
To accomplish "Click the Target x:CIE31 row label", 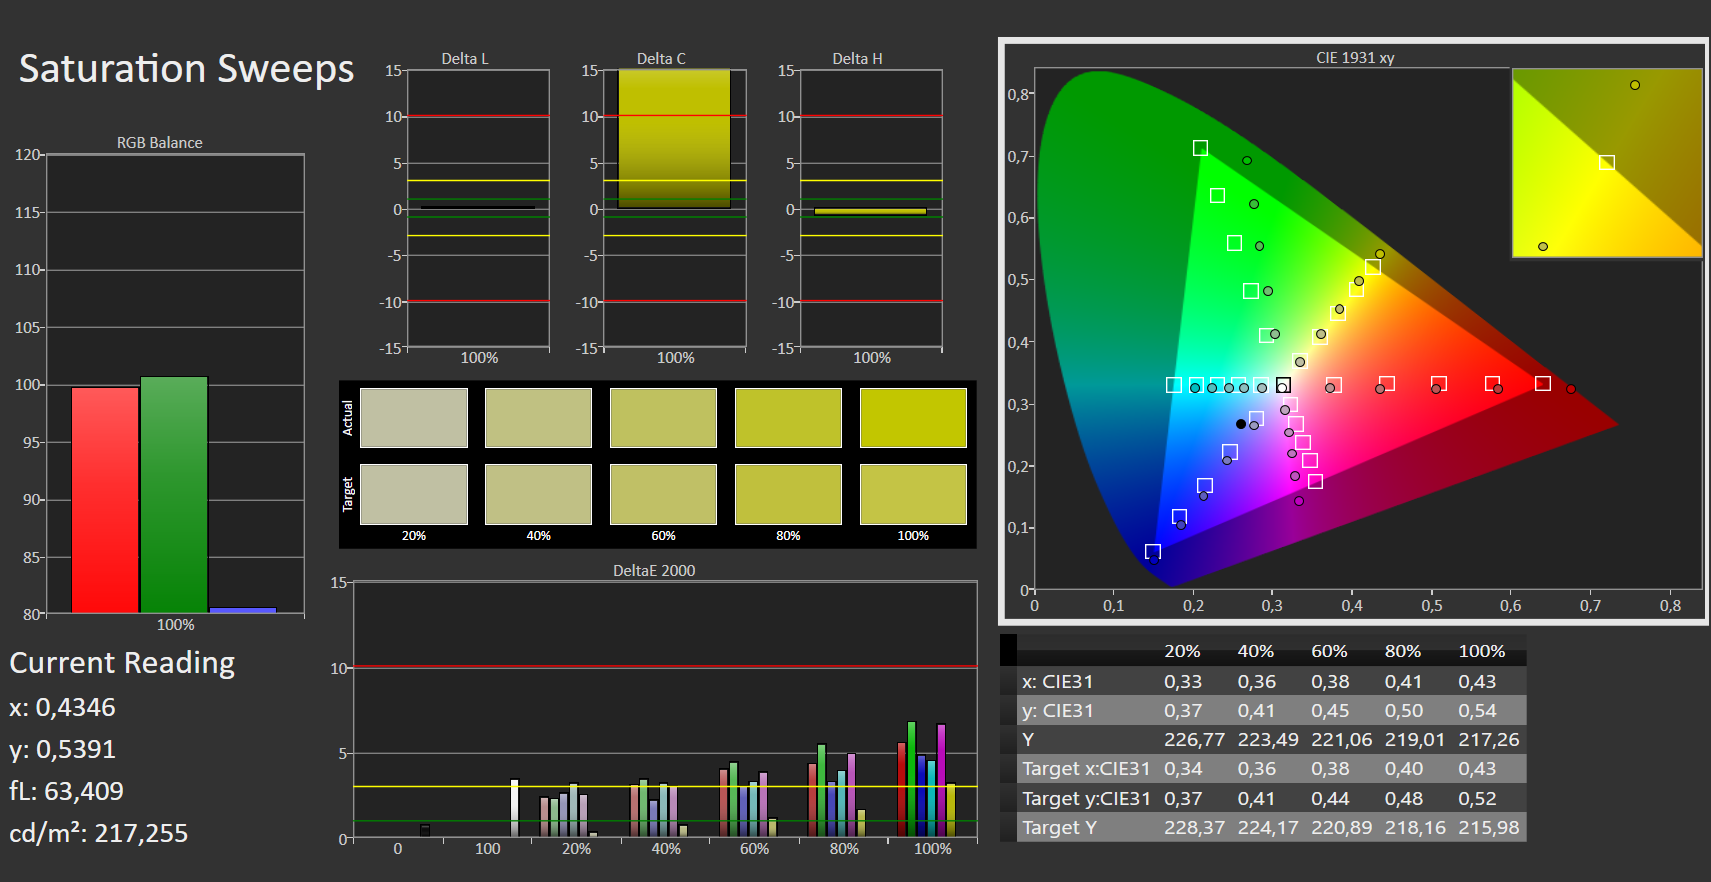I will point(1085,769).
